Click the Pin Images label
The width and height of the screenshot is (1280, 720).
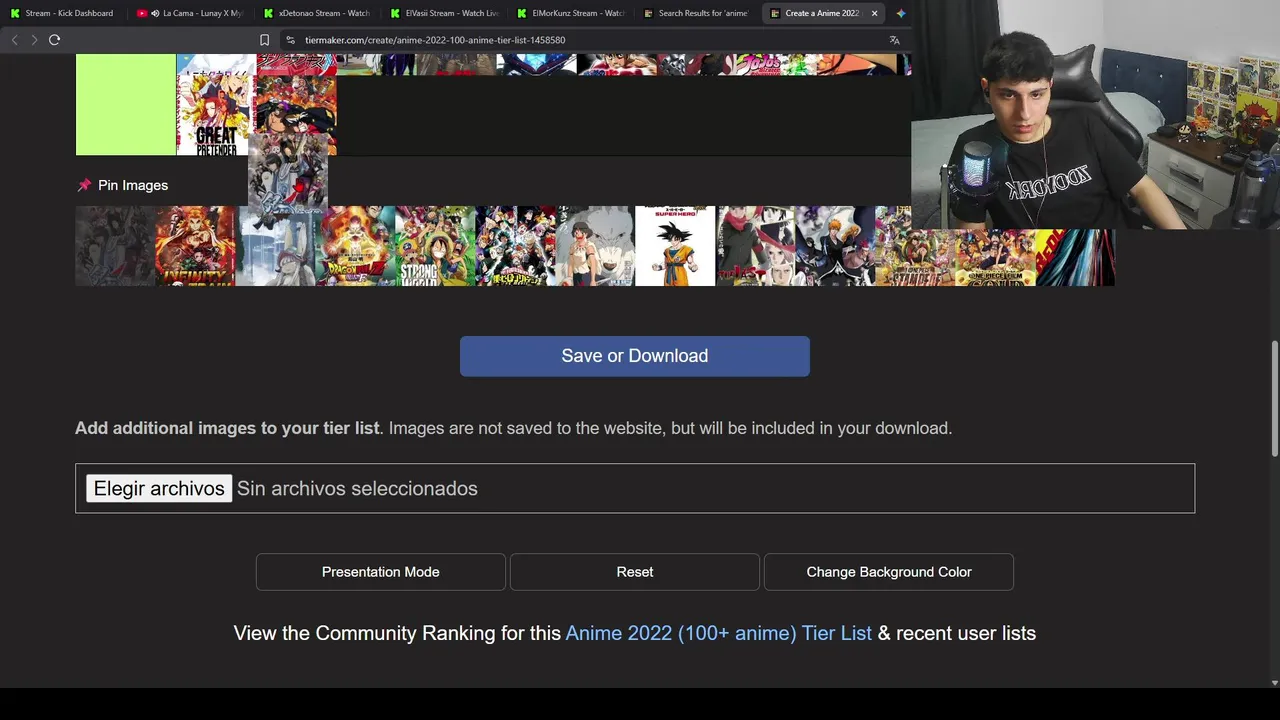(133, 185)
